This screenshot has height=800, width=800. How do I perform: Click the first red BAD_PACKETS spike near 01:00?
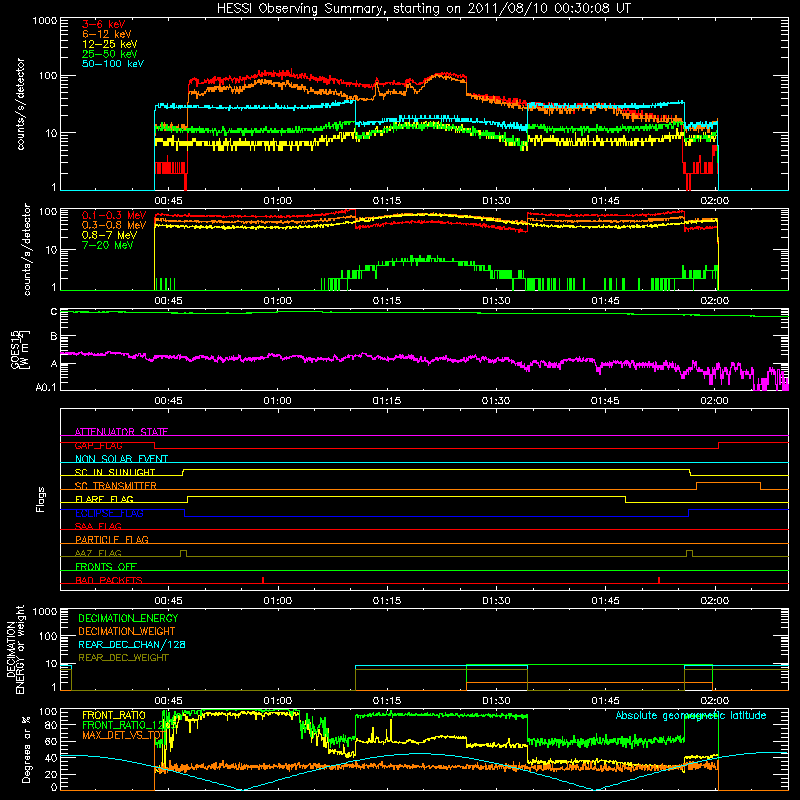tap(263, 580)
